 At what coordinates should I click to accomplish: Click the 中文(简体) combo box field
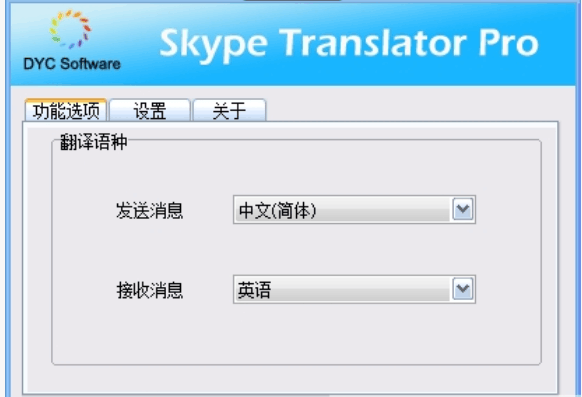(x=354, y=210)
